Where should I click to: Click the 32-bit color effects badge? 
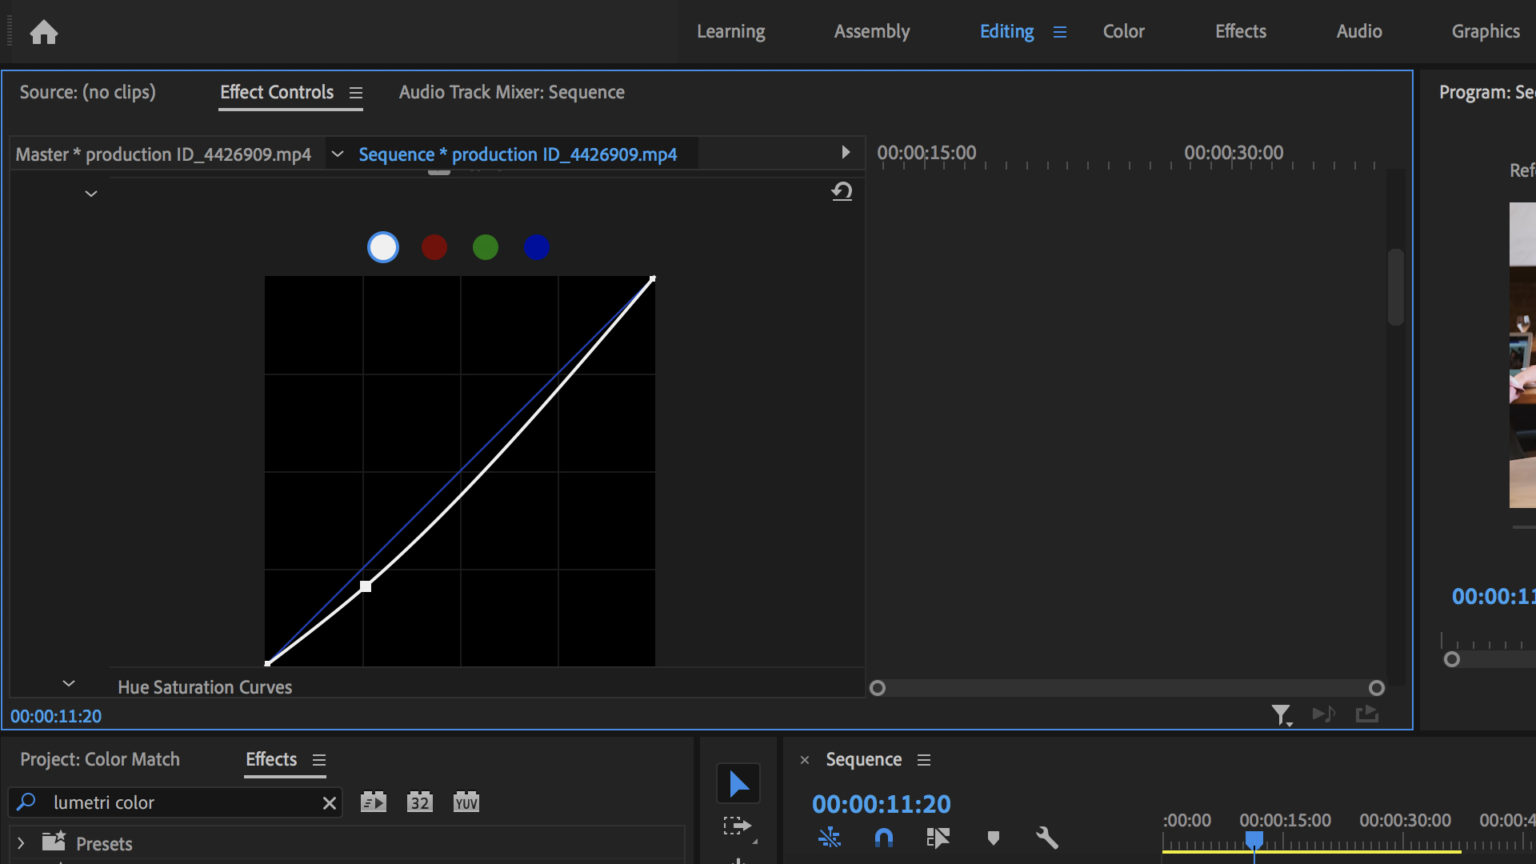[x=419, y=801]
